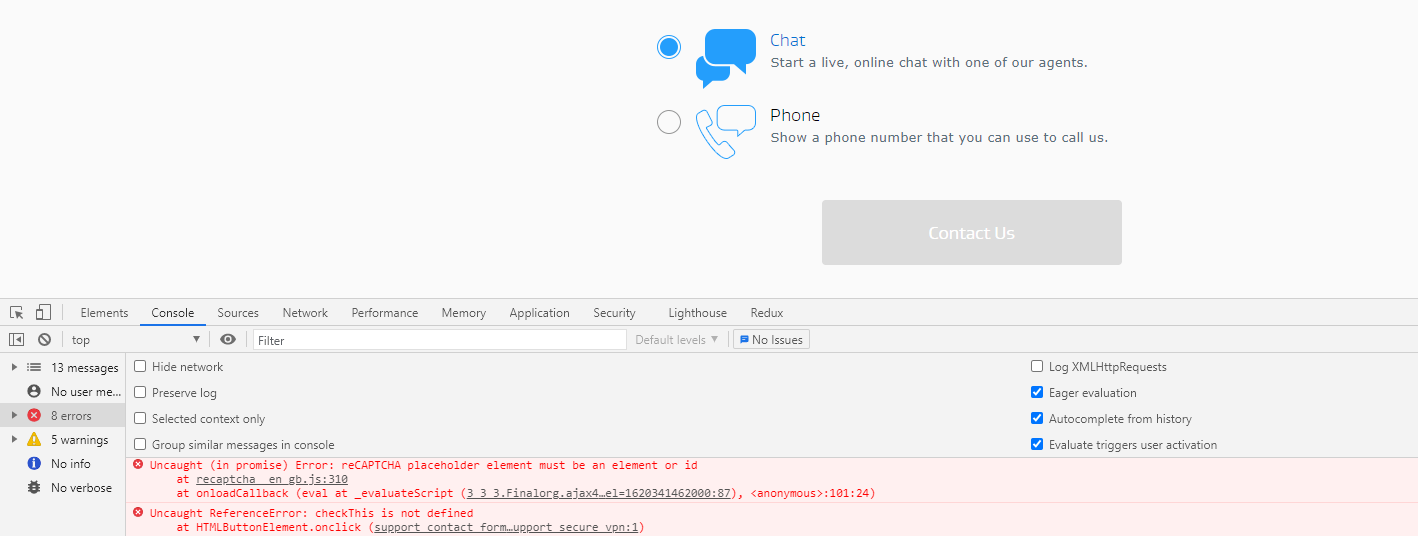
Task: Click the Contact Us button
Action: [x=972, y=233]
